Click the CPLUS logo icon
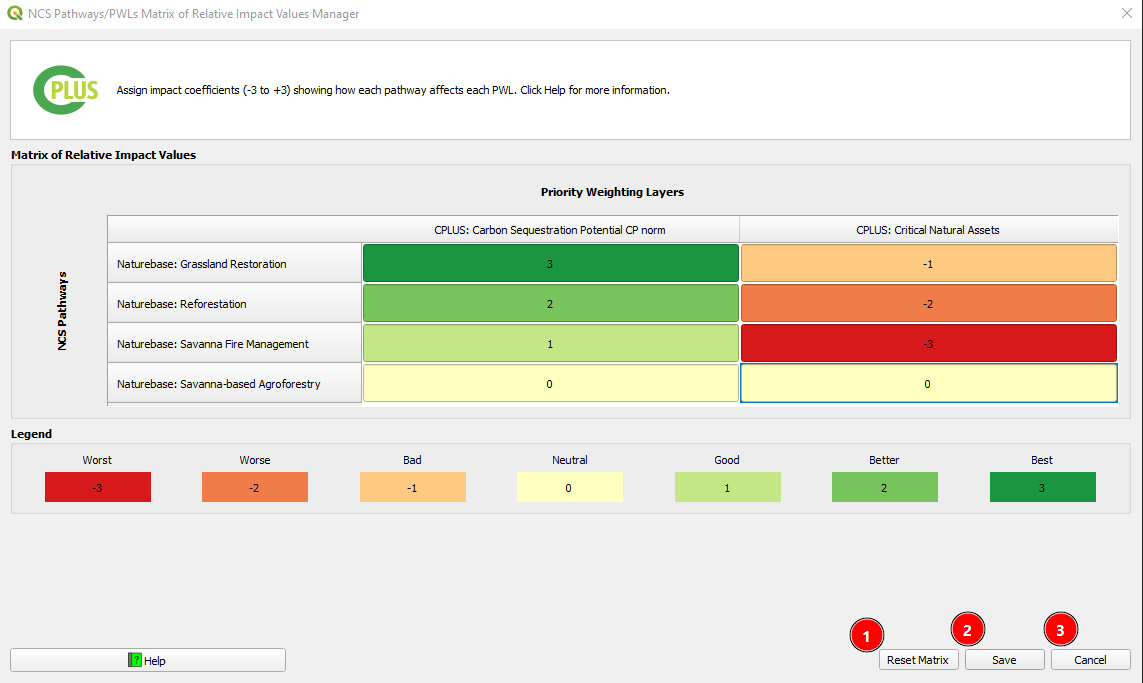Screen dimensions: 1143x683 point(66,90)
